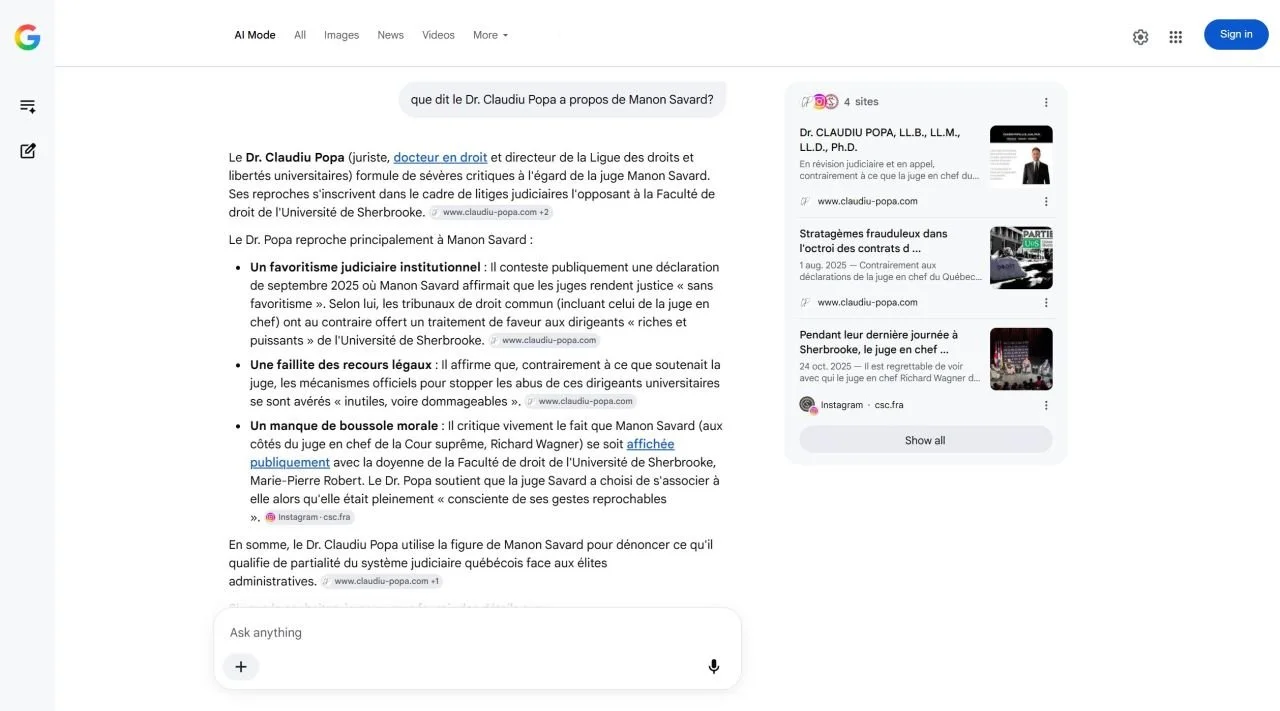Click the microphone voice input icon
The width and height of the screenshot is (1280, 711).
click(714, 666)
